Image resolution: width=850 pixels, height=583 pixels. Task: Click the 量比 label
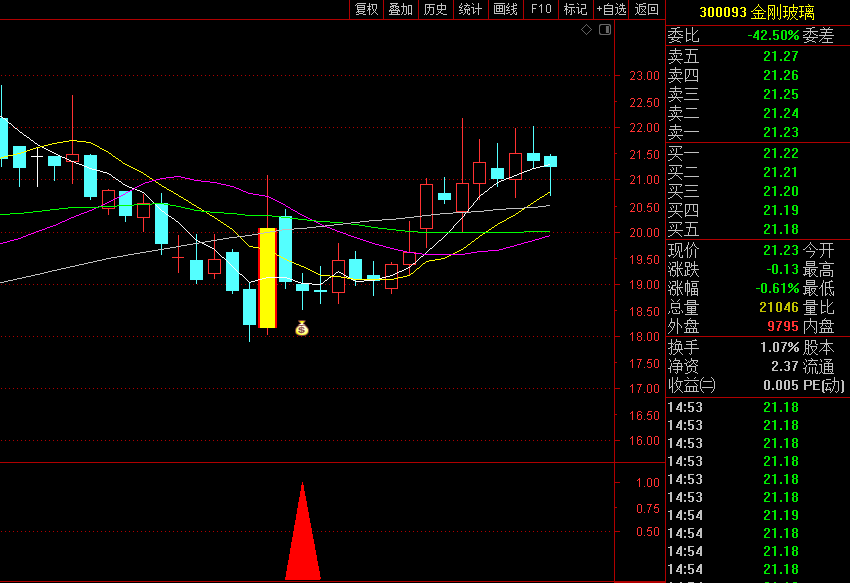(x=818, y=307)
